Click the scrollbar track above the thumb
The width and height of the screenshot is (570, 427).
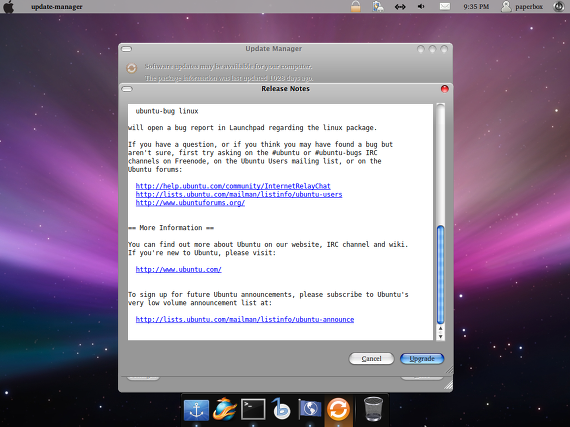tap(440, 164)
